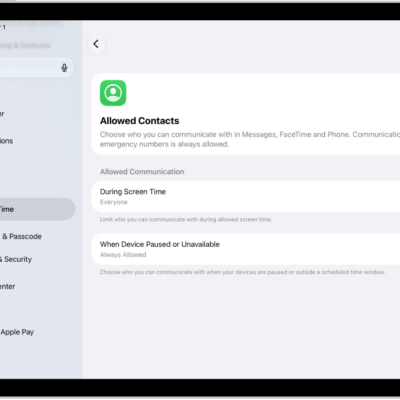Open During Screen Time setting
The width and height of the screenshot is (400, 400).
[x=246, y=197]
